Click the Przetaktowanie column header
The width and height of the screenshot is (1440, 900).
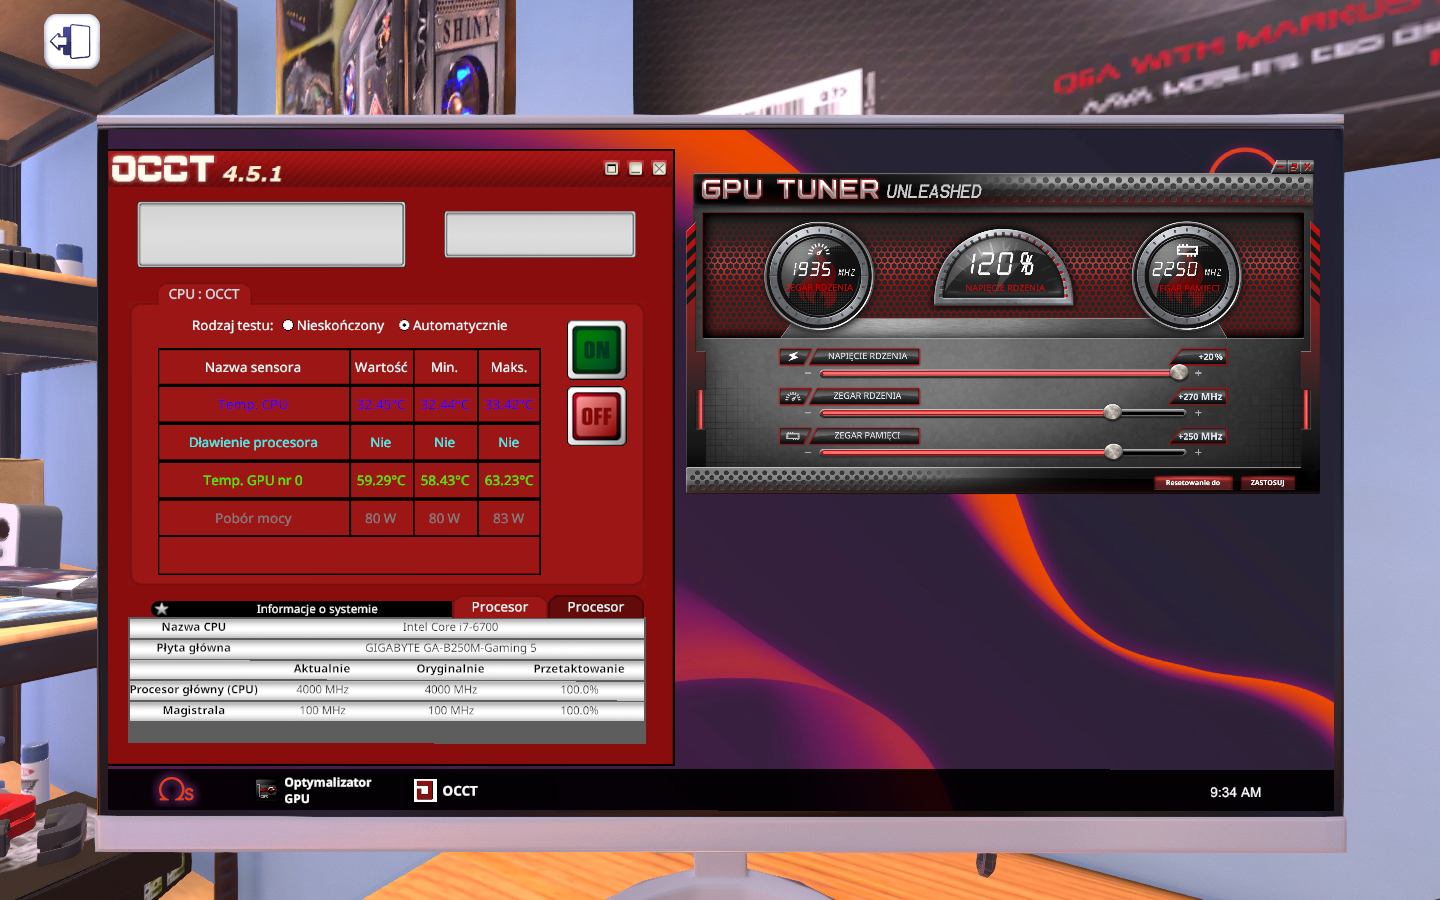coord(579,669)
